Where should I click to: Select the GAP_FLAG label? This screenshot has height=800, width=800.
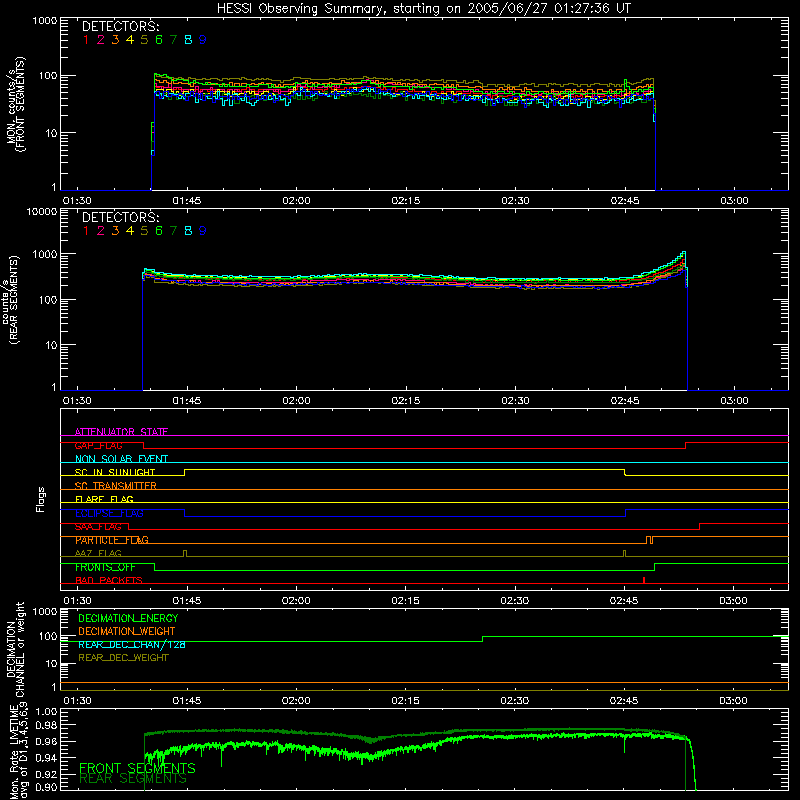(98, 445)
